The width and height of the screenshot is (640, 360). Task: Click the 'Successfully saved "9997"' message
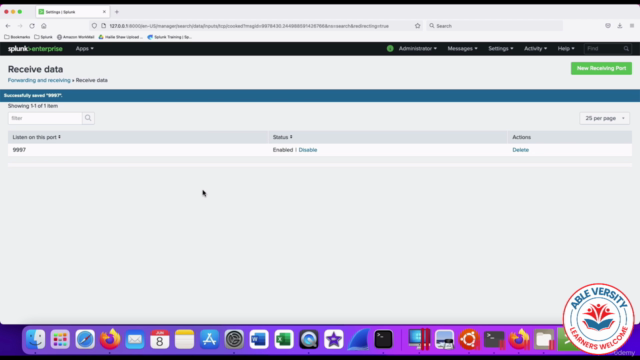tap(33, 96)
